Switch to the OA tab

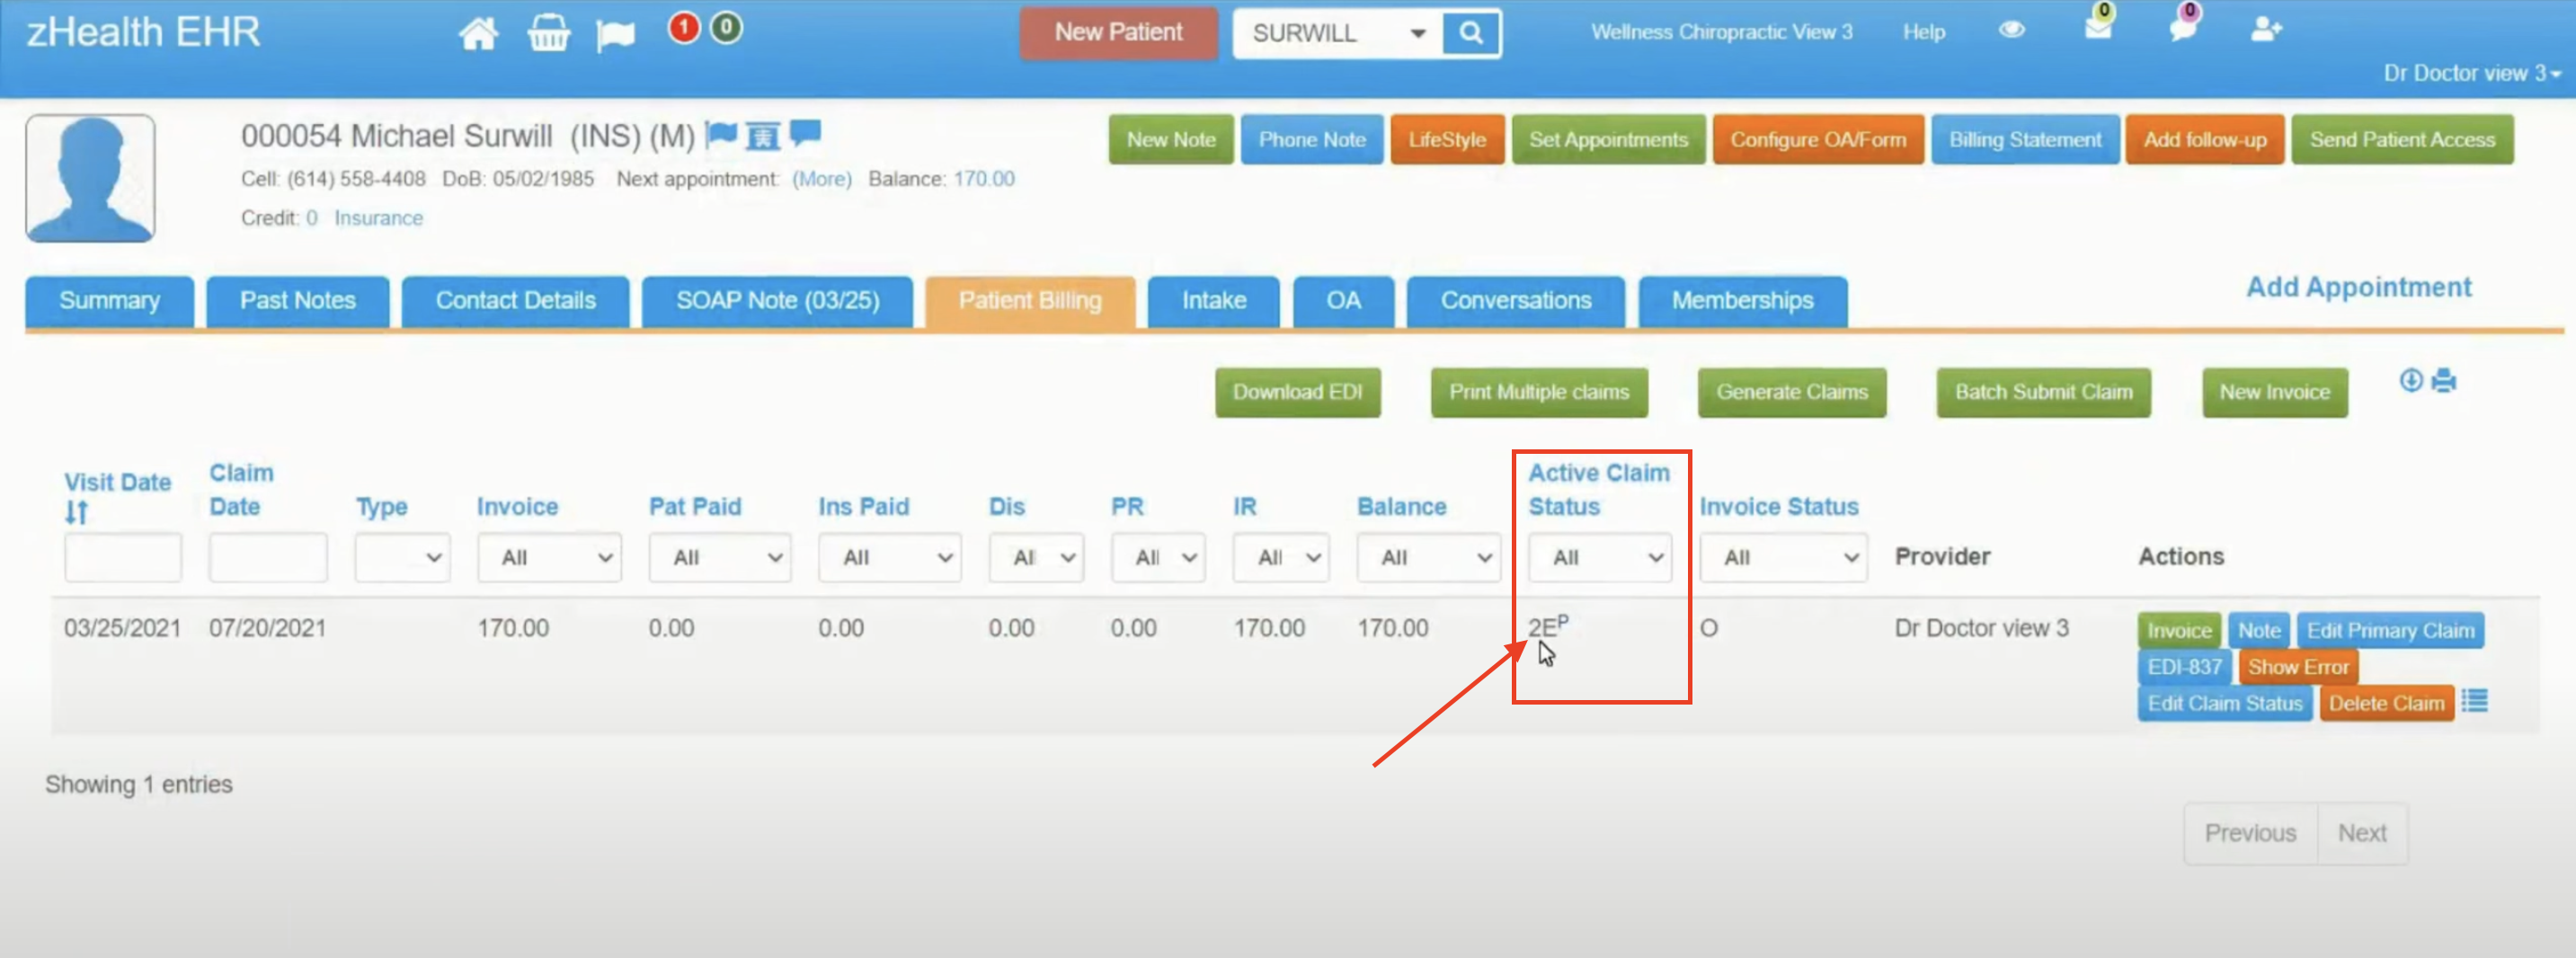tap(1343, 301)
